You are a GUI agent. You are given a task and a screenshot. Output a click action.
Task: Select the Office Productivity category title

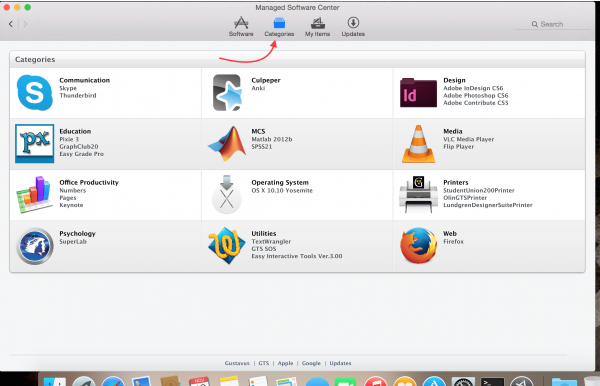coord(89,182)
